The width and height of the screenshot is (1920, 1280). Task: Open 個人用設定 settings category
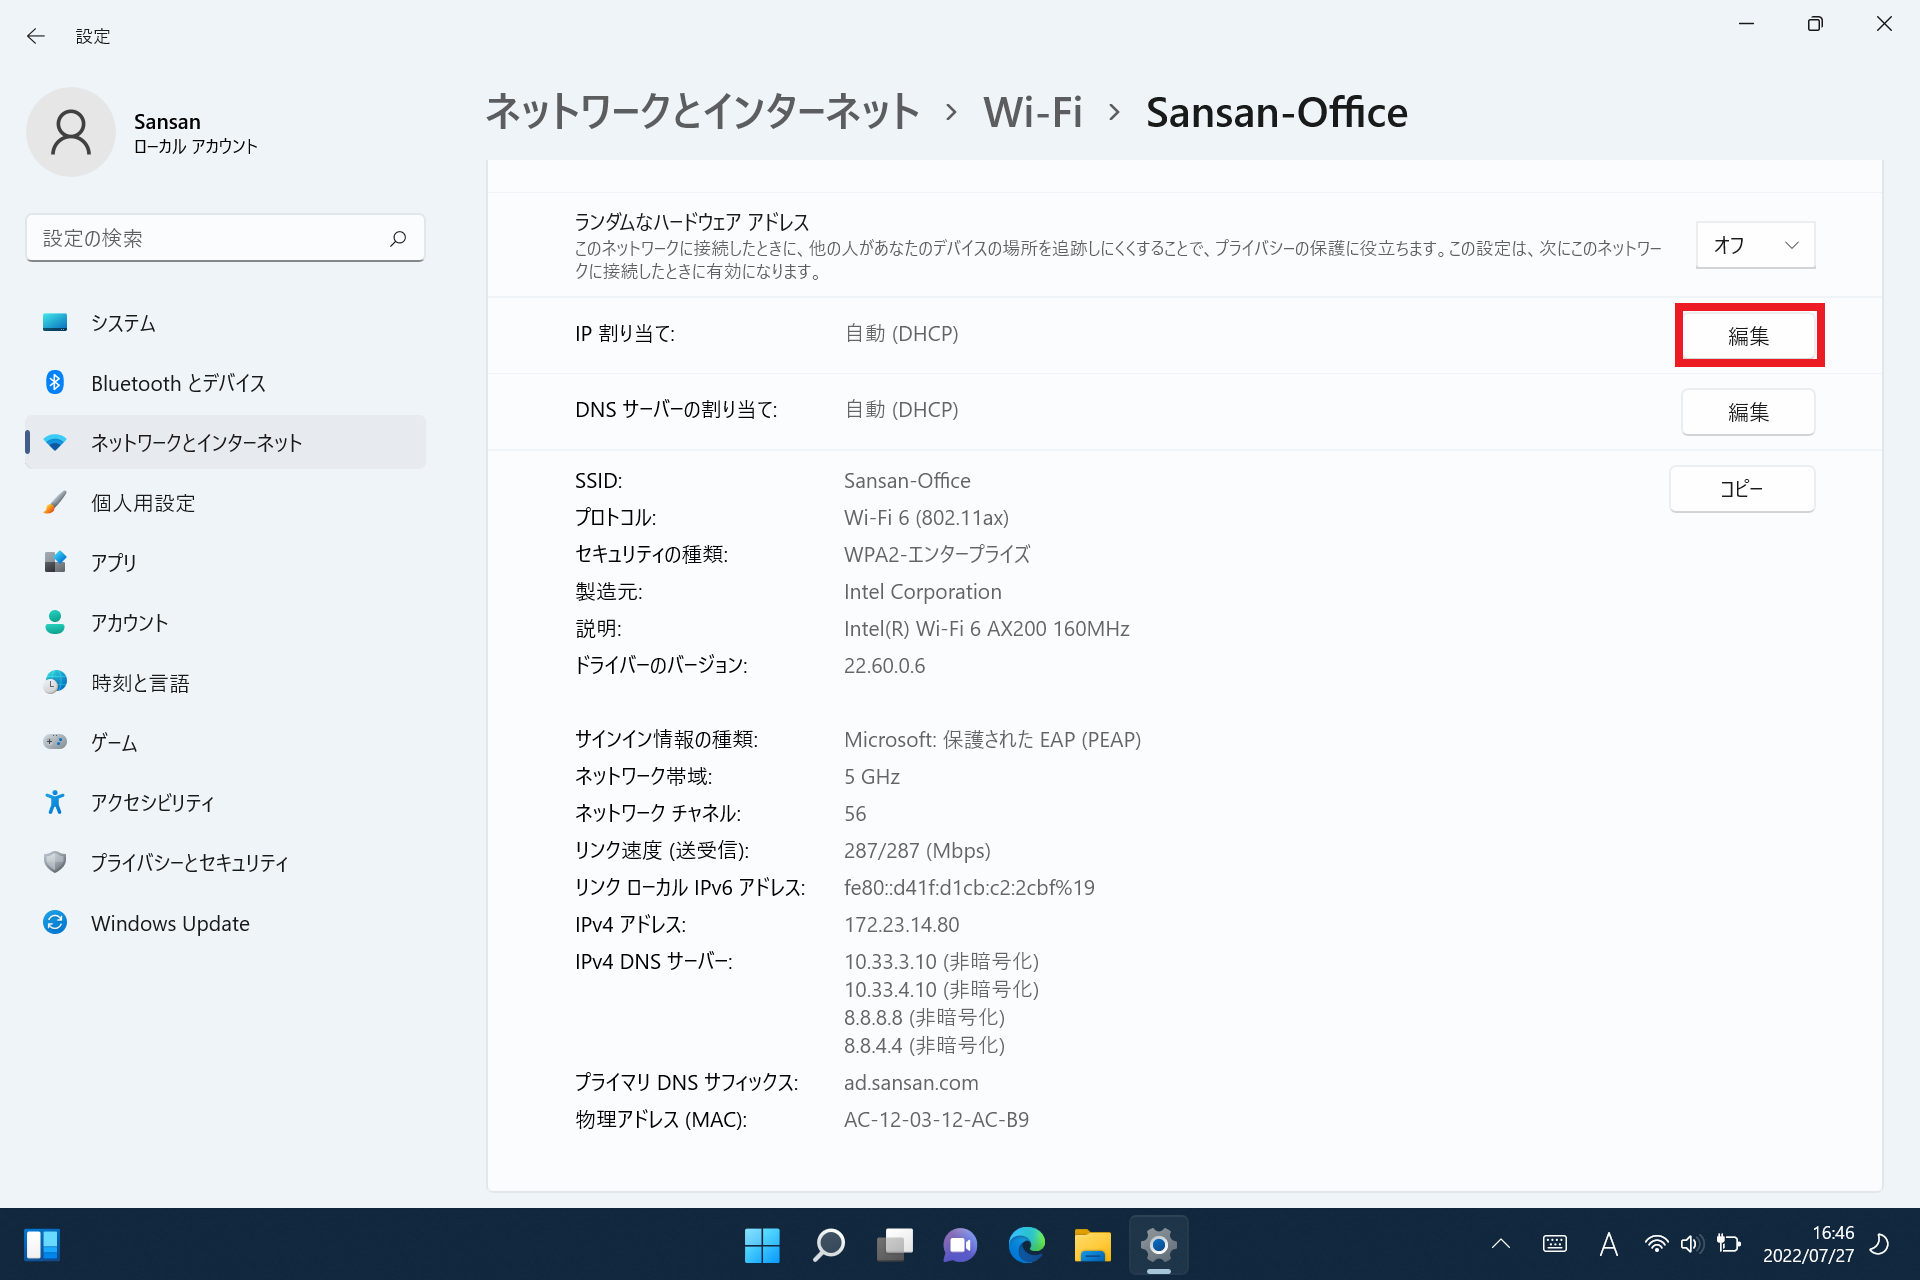pos(225,502)
